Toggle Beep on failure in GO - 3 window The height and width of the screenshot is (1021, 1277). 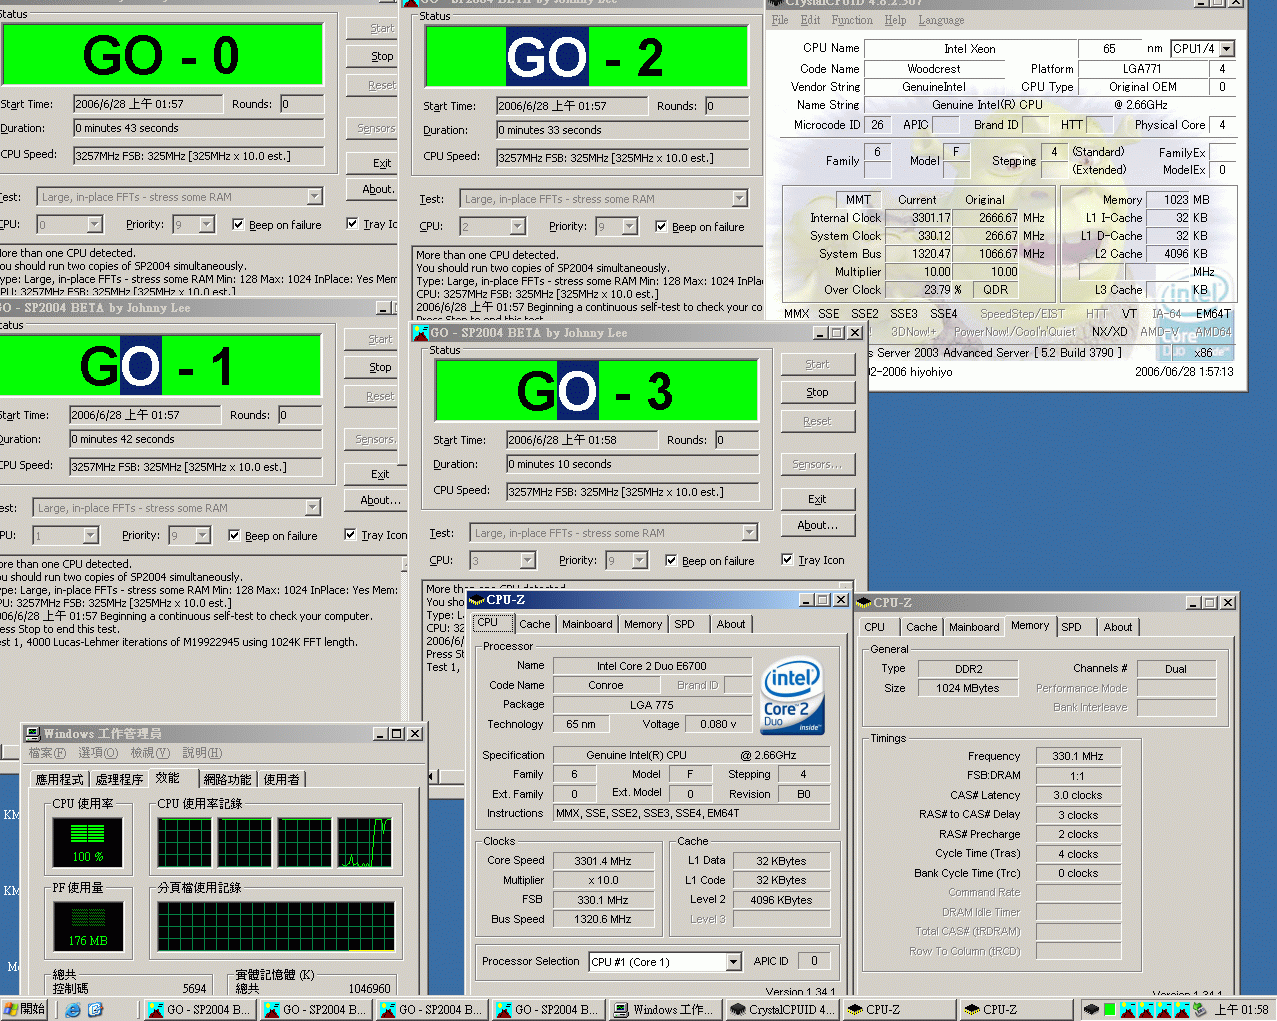671,560
